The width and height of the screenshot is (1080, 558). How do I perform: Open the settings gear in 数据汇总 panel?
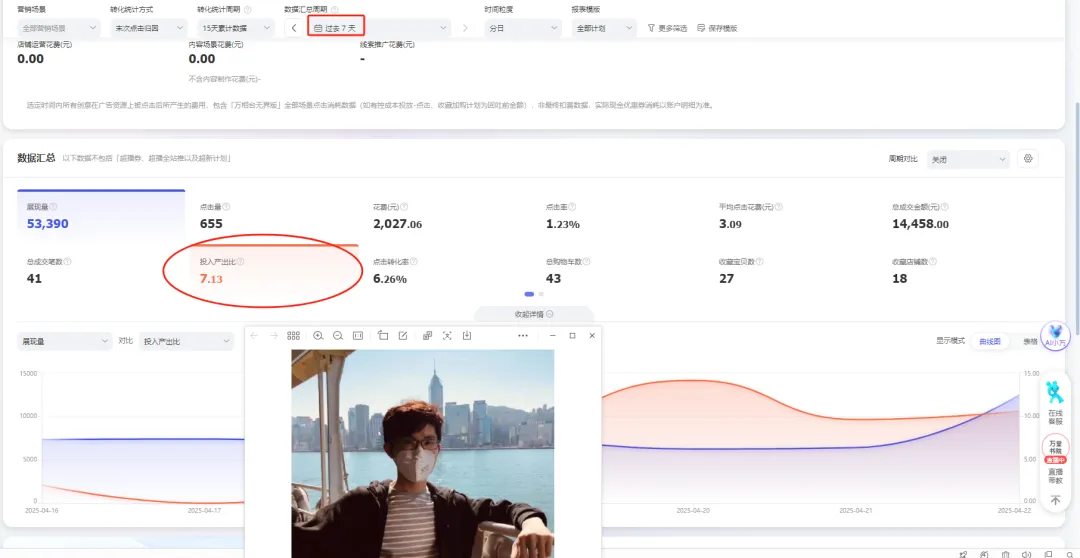click(1028, 158)
